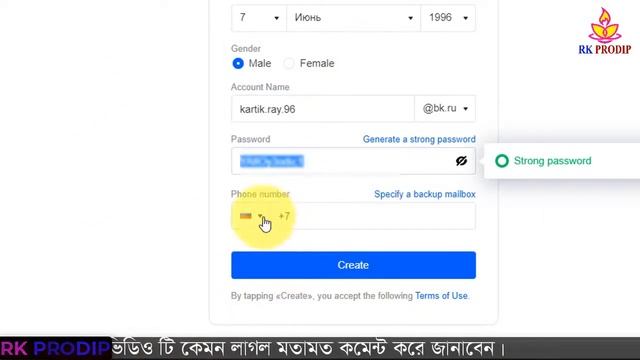Click the 'Account Name' label
Viewport: 640px width, 360px height.
pyautogui.click(x=260, y=87)
